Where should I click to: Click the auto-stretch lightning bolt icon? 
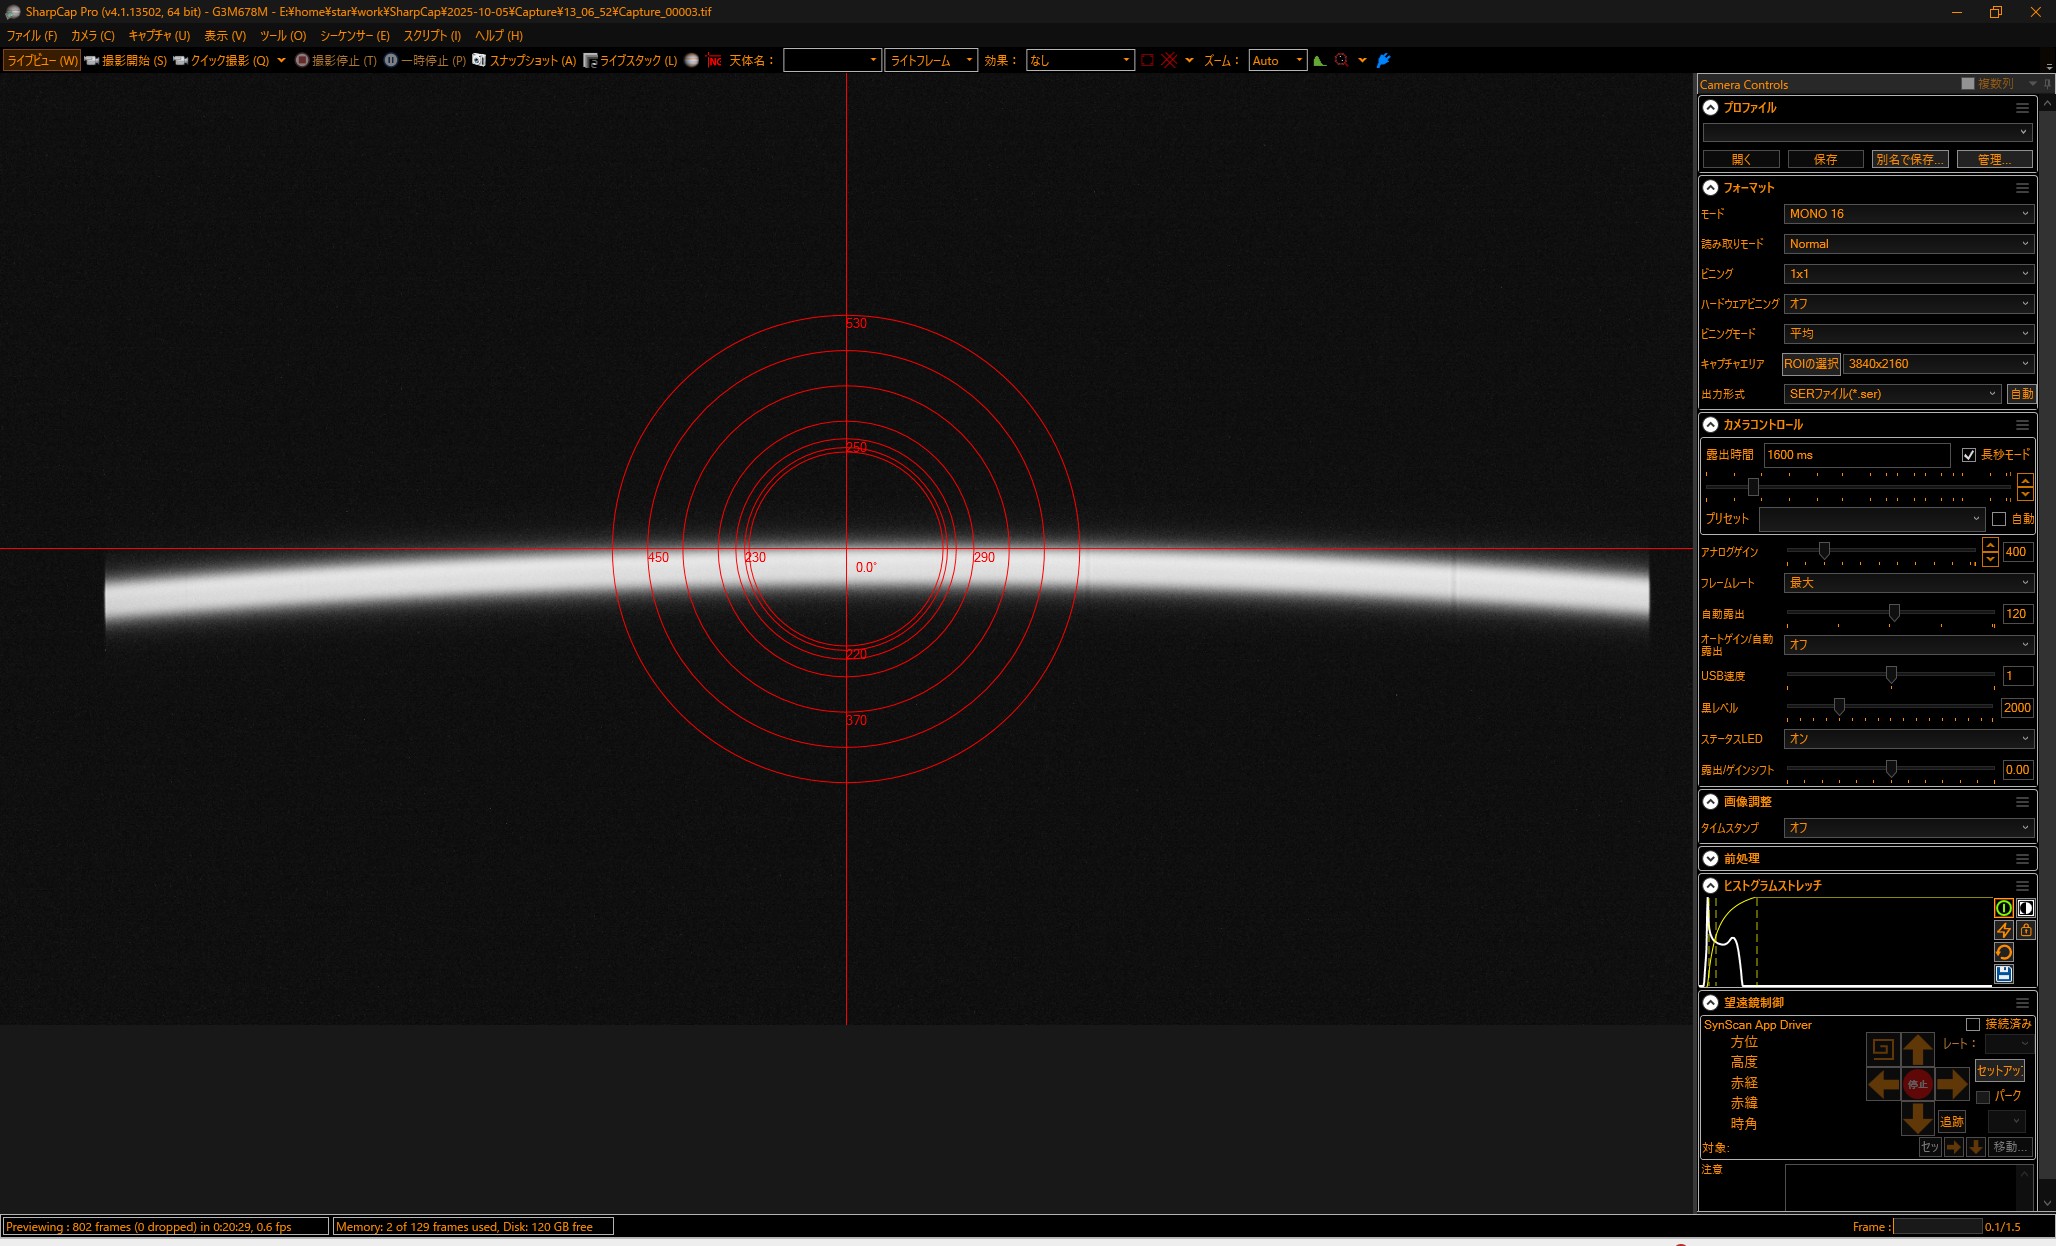(x=2003, y=930)
